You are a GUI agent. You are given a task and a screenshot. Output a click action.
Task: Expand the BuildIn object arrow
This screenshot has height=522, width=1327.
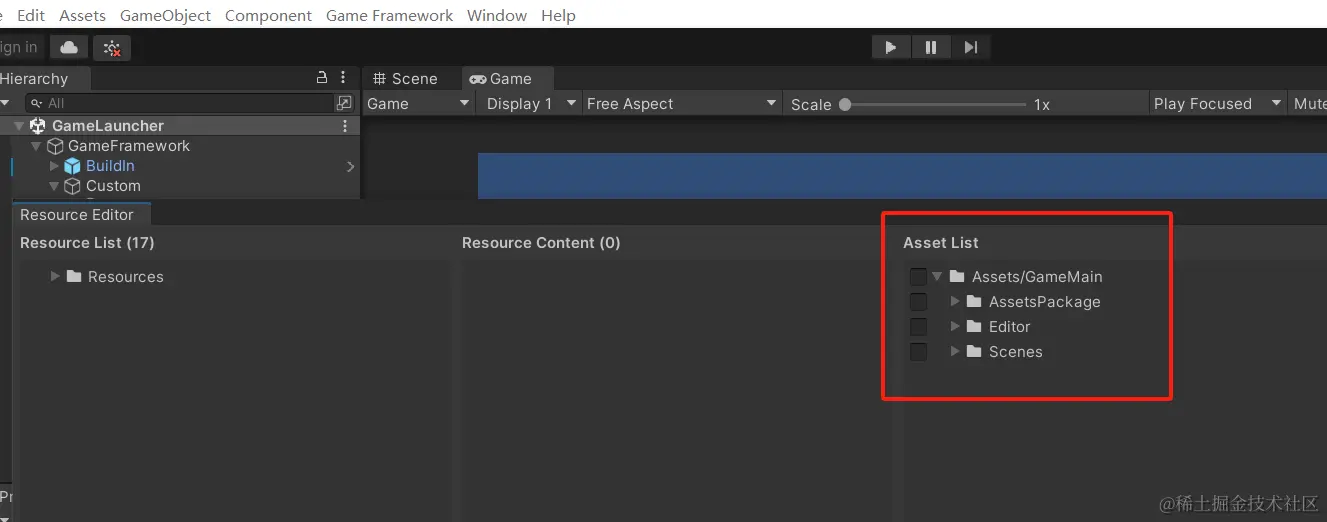[x=54, y=166]
